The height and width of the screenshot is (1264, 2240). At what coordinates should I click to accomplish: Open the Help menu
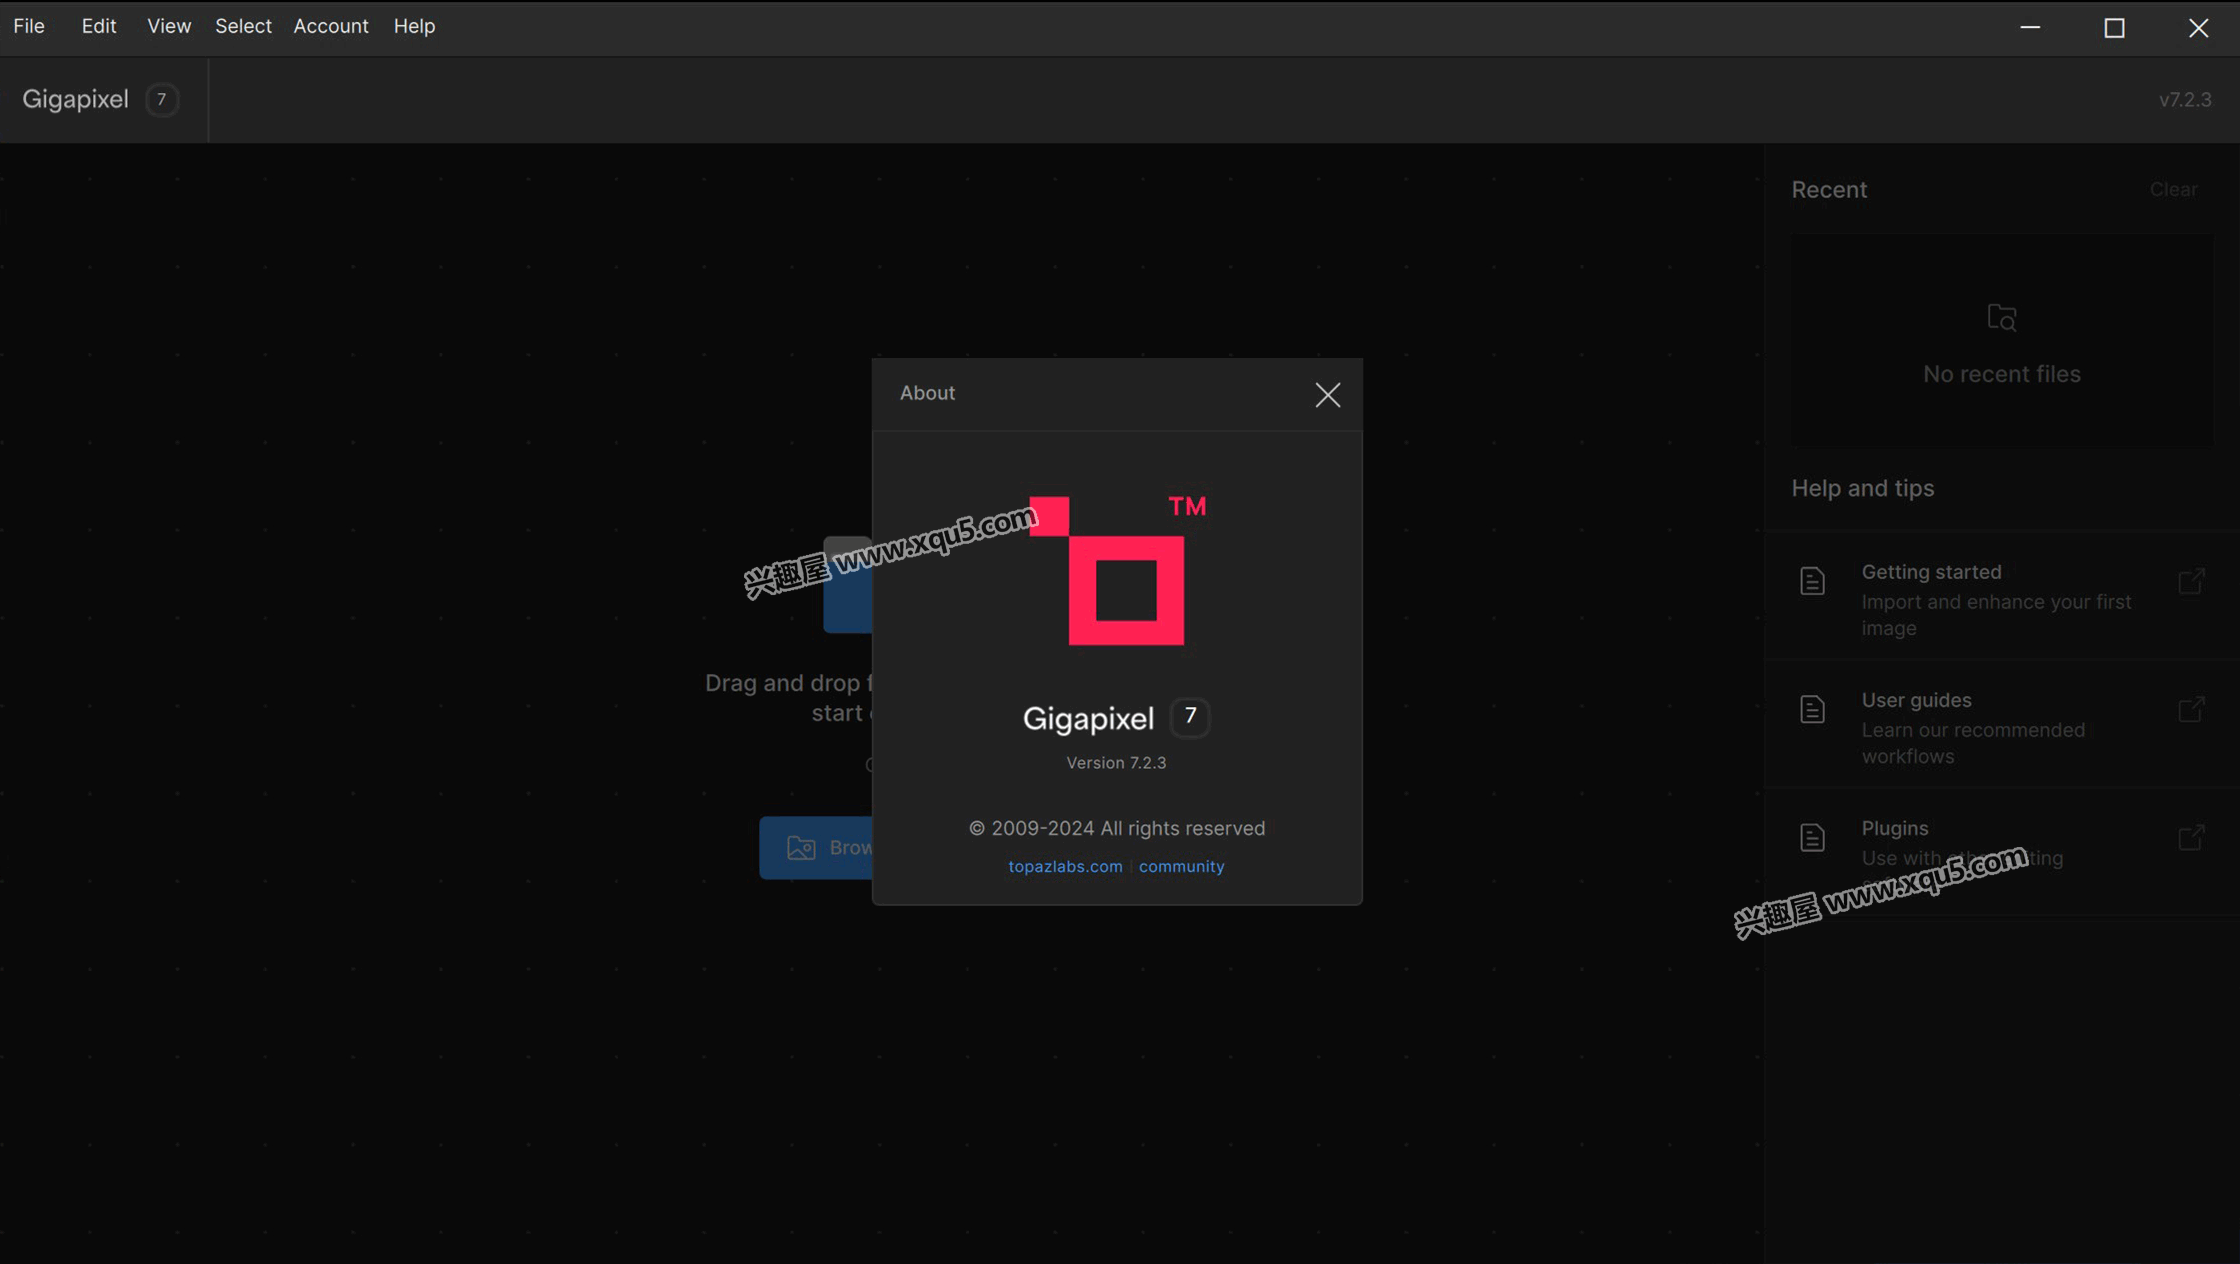point(414,26)
